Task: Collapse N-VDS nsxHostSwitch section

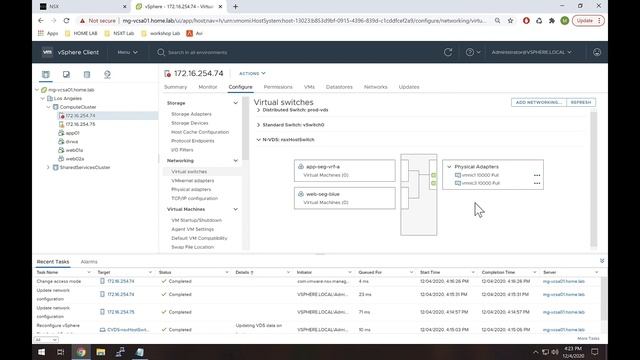Action: tap(258, 140)
